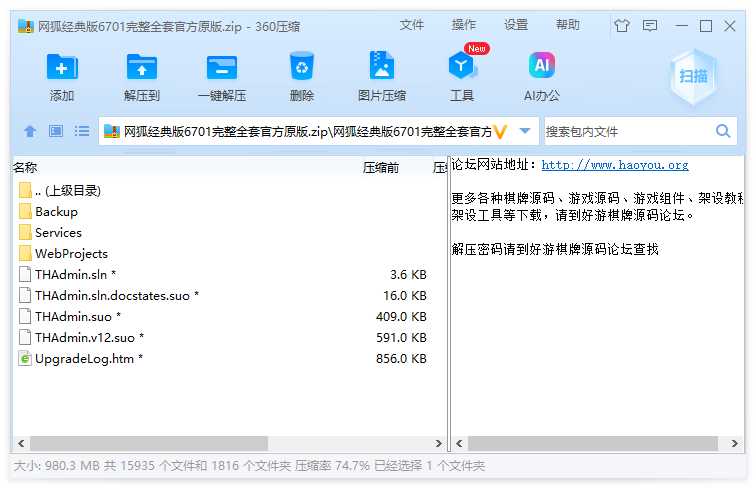Open the 工具 (Tools) icon
The width and height of the screenshot is (756, 488).
click(x=462, y=66)
